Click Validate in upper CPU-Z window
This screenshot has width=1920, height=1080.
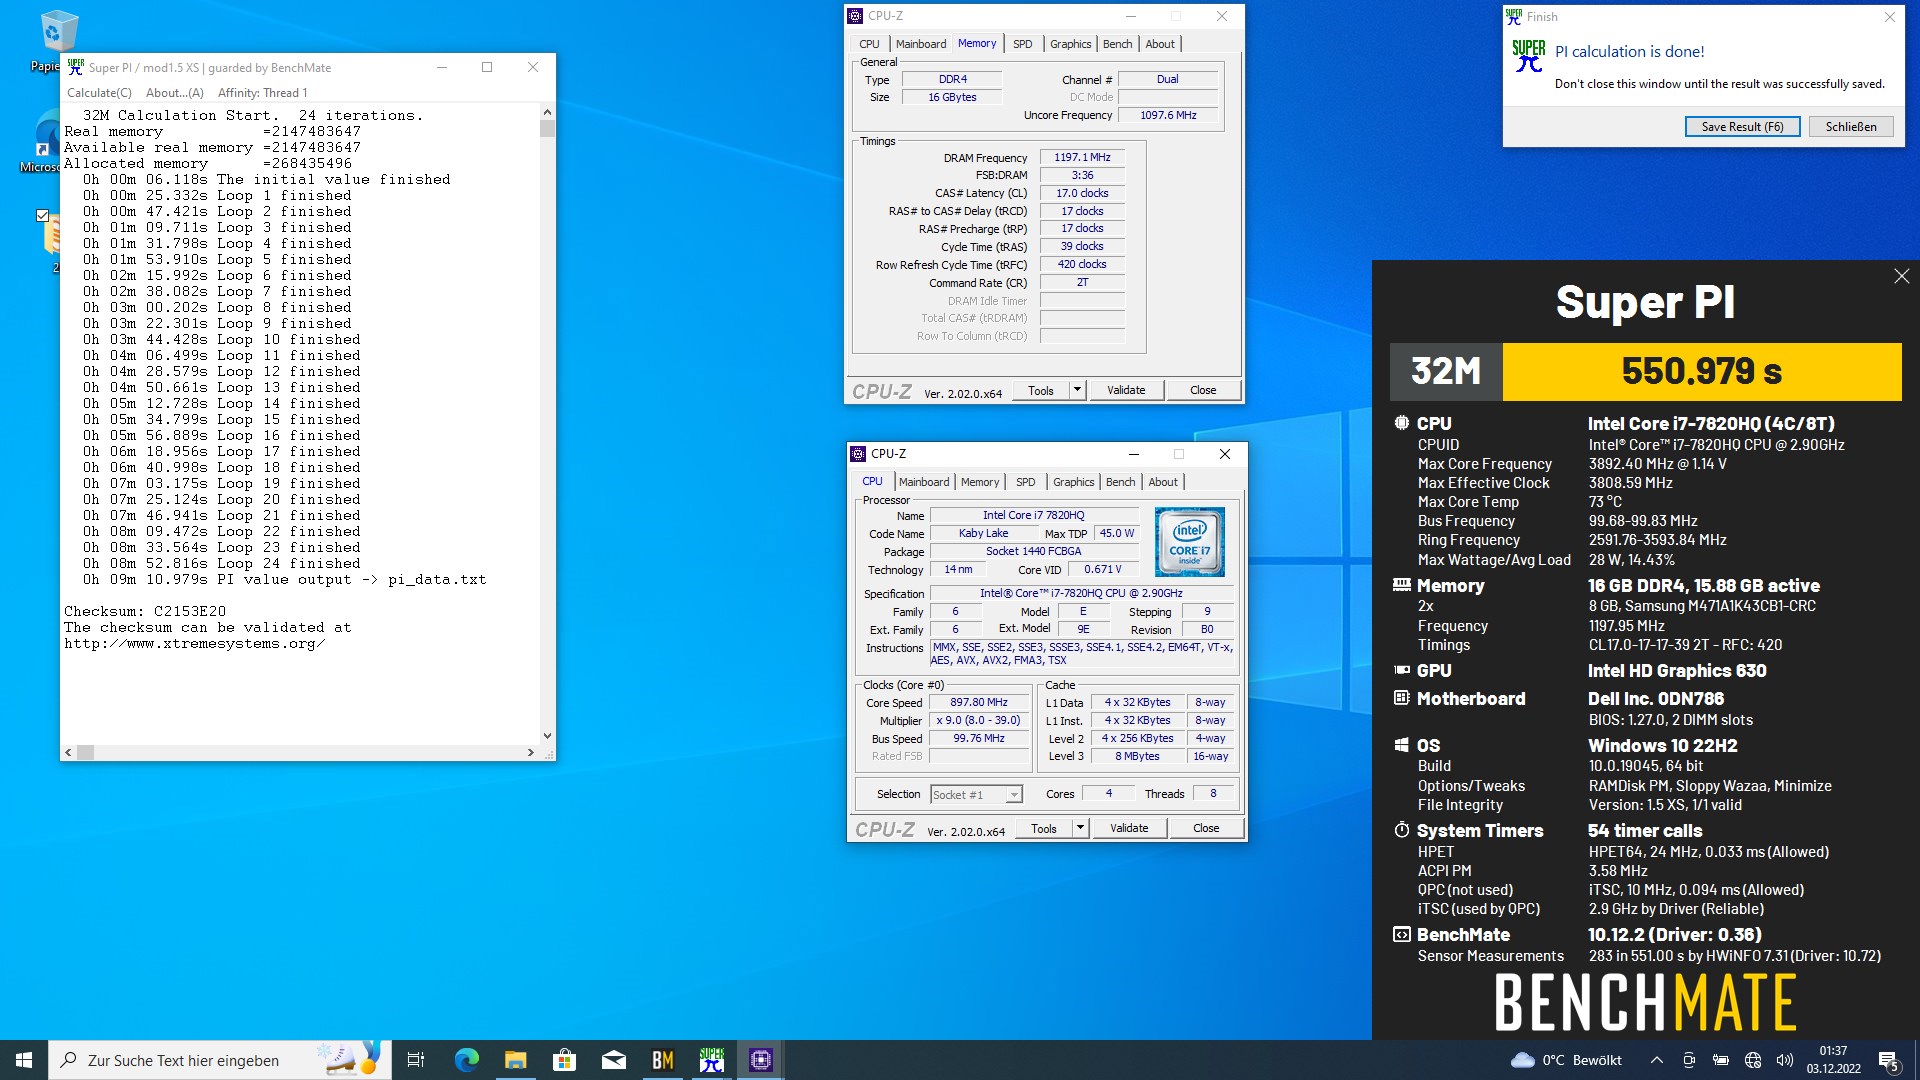pyautogui.click(x=1126, y=391)
